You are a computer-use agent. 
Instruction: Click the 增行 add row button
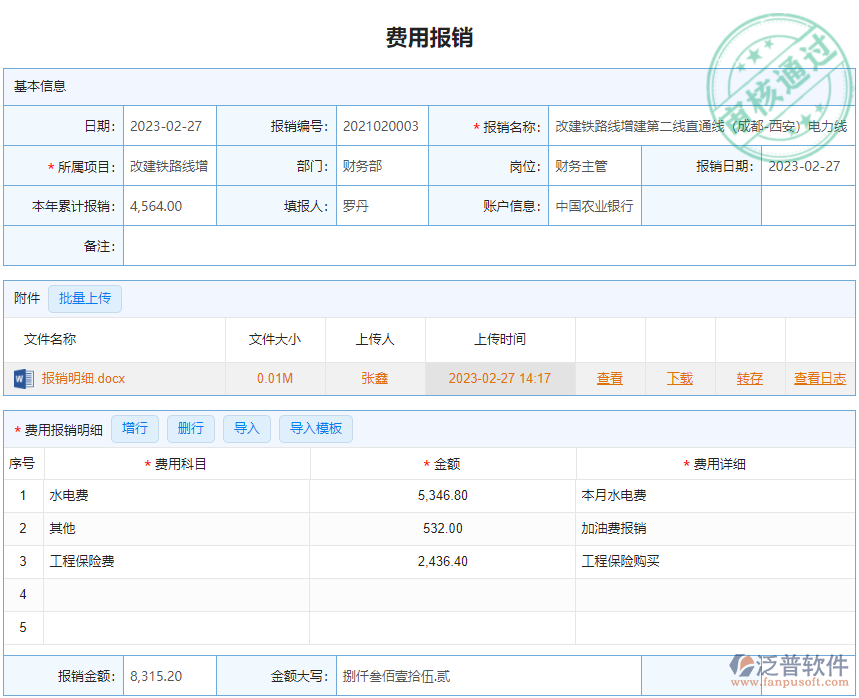(x=135, y=428)
